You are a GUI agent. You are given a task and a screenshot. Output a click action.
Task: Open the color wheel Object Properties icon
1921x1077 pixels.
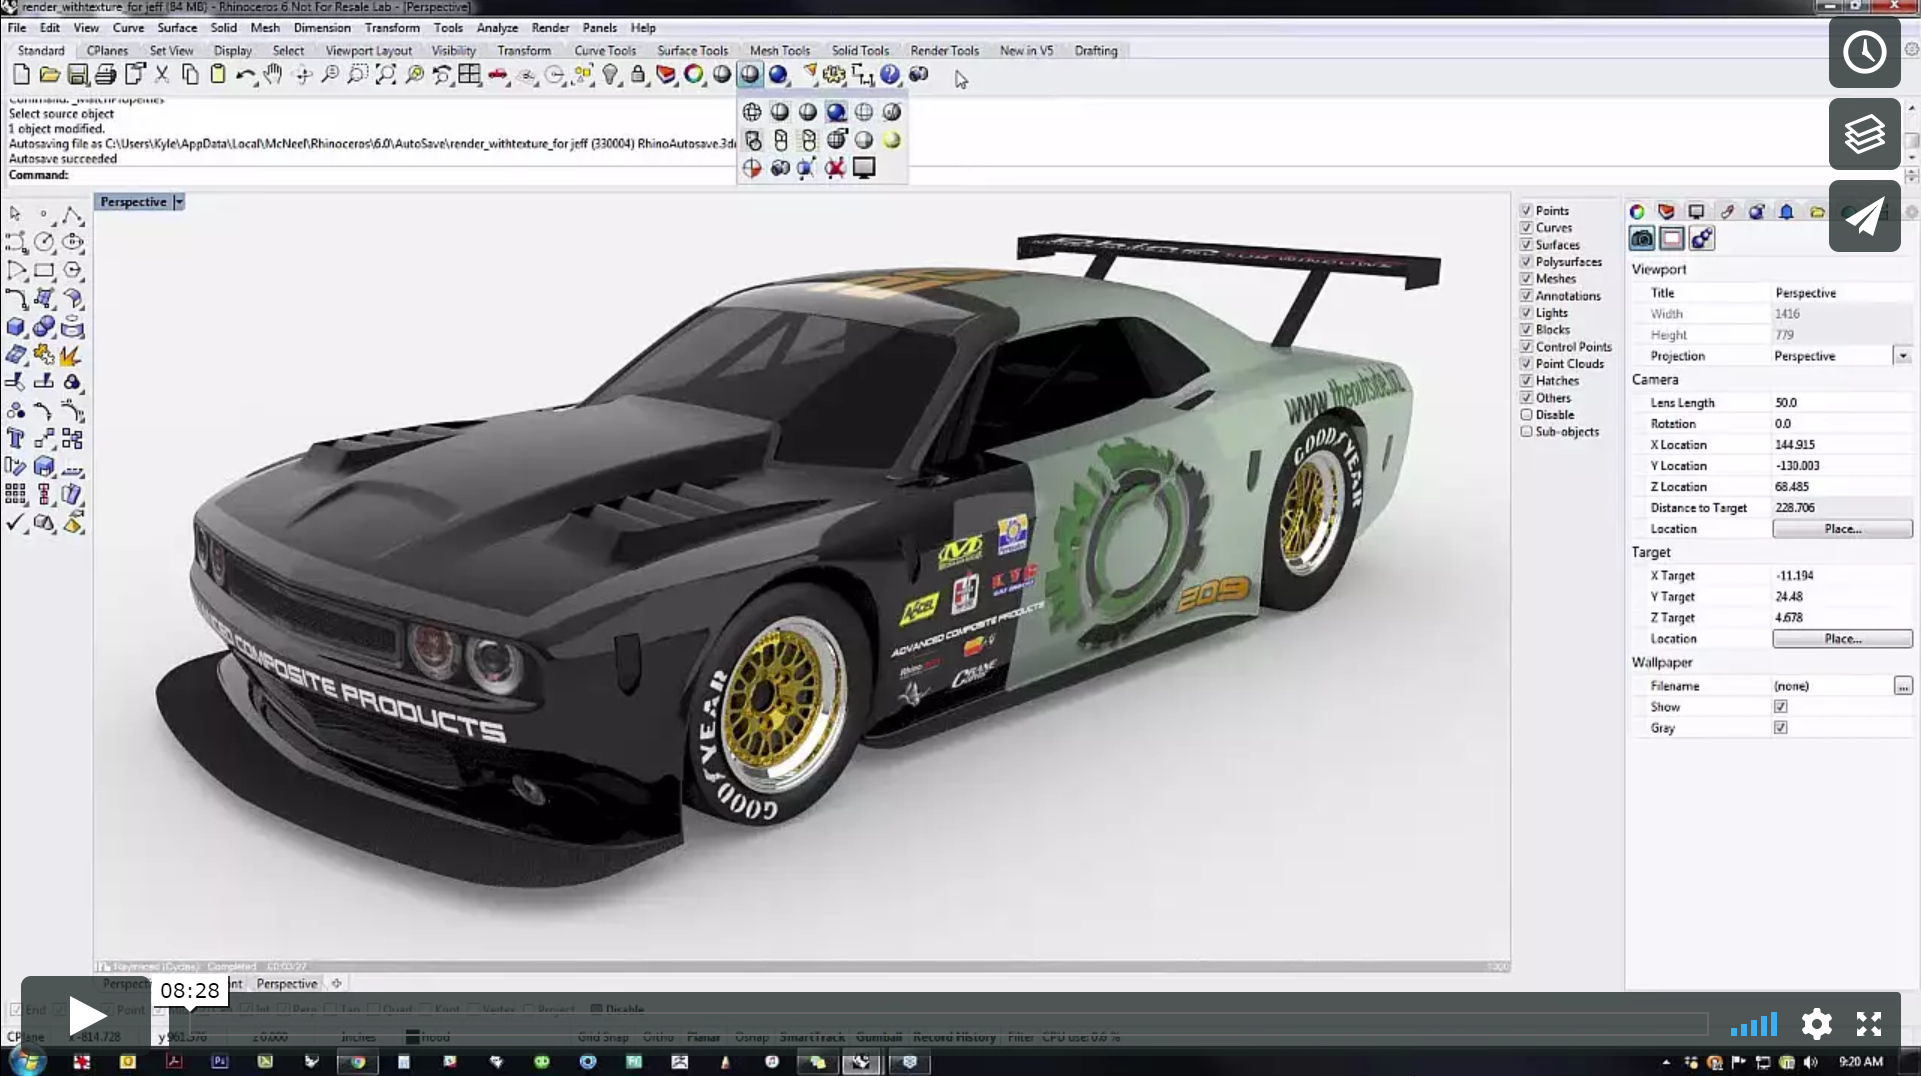(x=693, y=75)
